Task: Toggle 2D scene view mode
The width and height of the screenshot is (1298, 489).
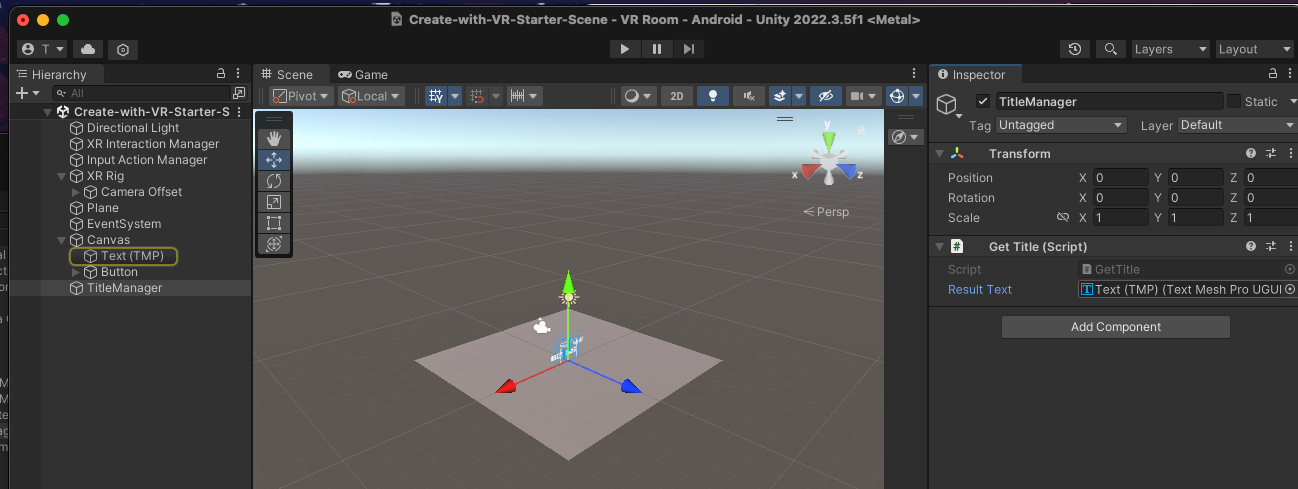Action: (x=677, y=96)
